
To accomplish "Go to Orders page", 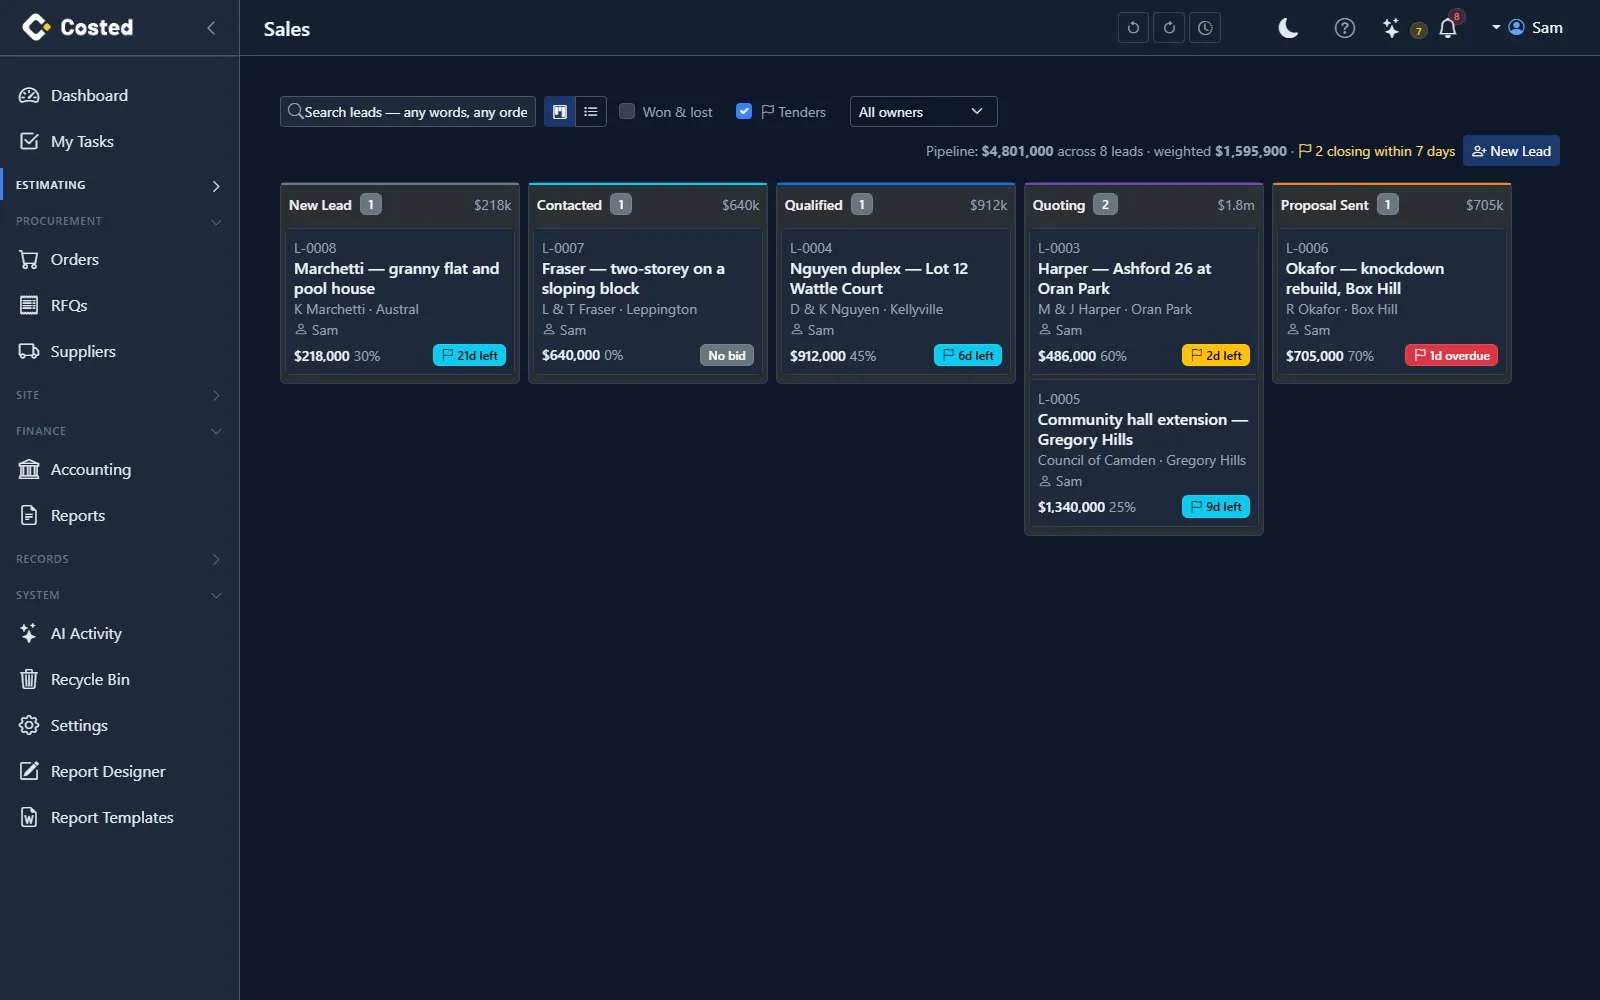I will point(119,260).
